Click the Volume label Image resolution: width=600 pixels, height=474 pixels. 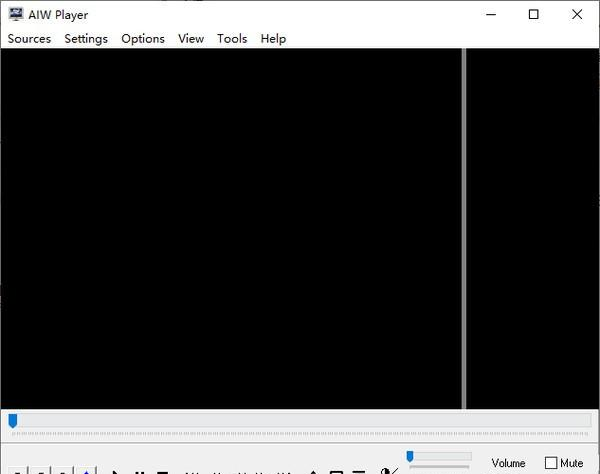[x=508, y=463]
